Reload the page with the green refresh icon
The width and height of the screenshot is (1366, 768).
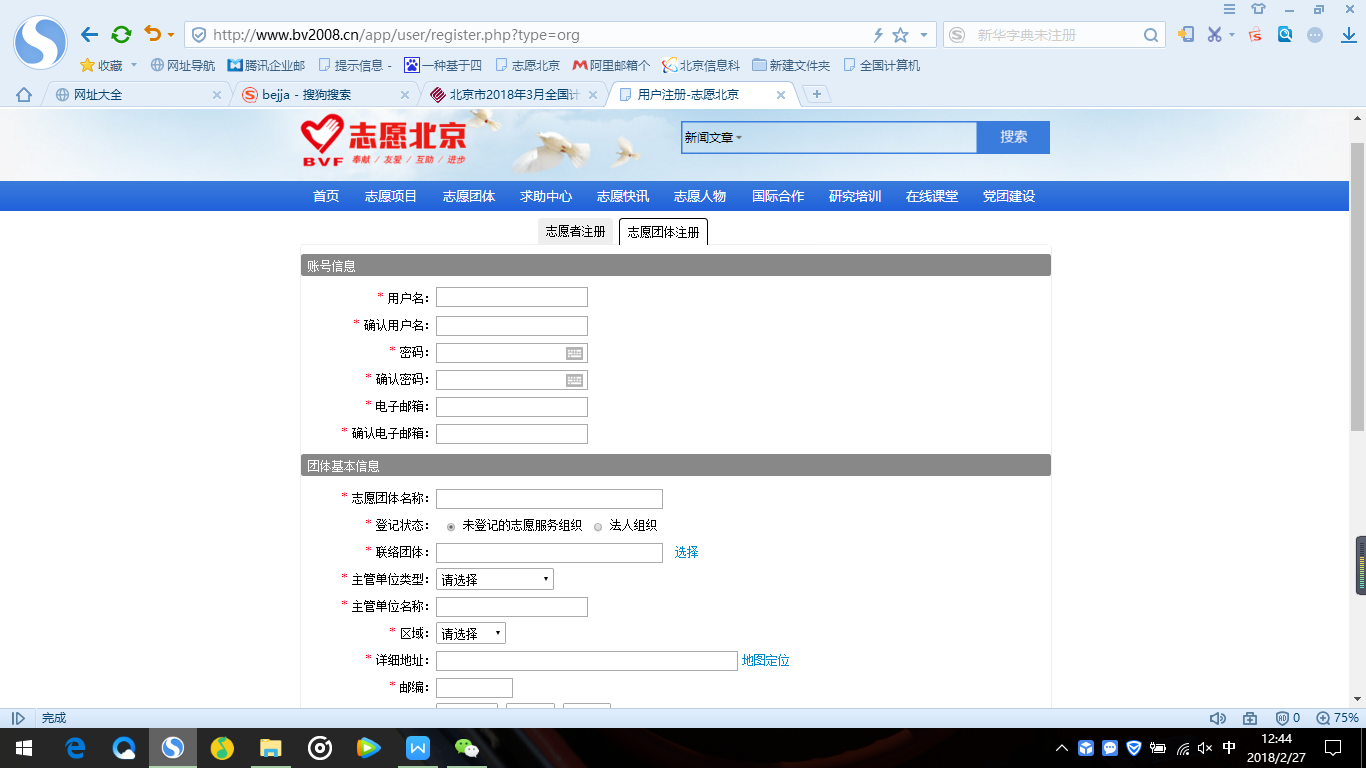121,35
